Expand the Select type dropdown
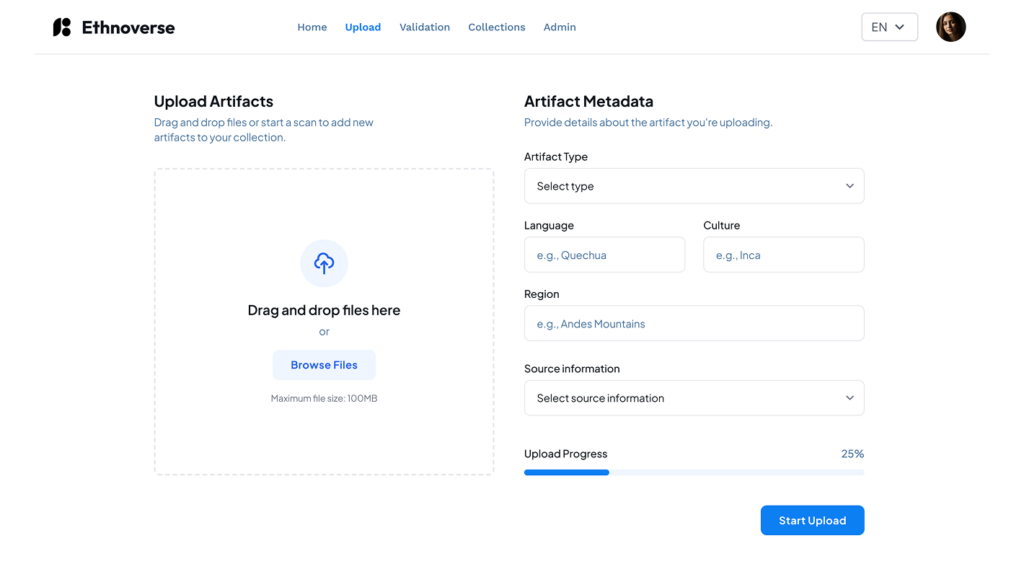This screenshot has height=577, width=1024. [694, 186]
